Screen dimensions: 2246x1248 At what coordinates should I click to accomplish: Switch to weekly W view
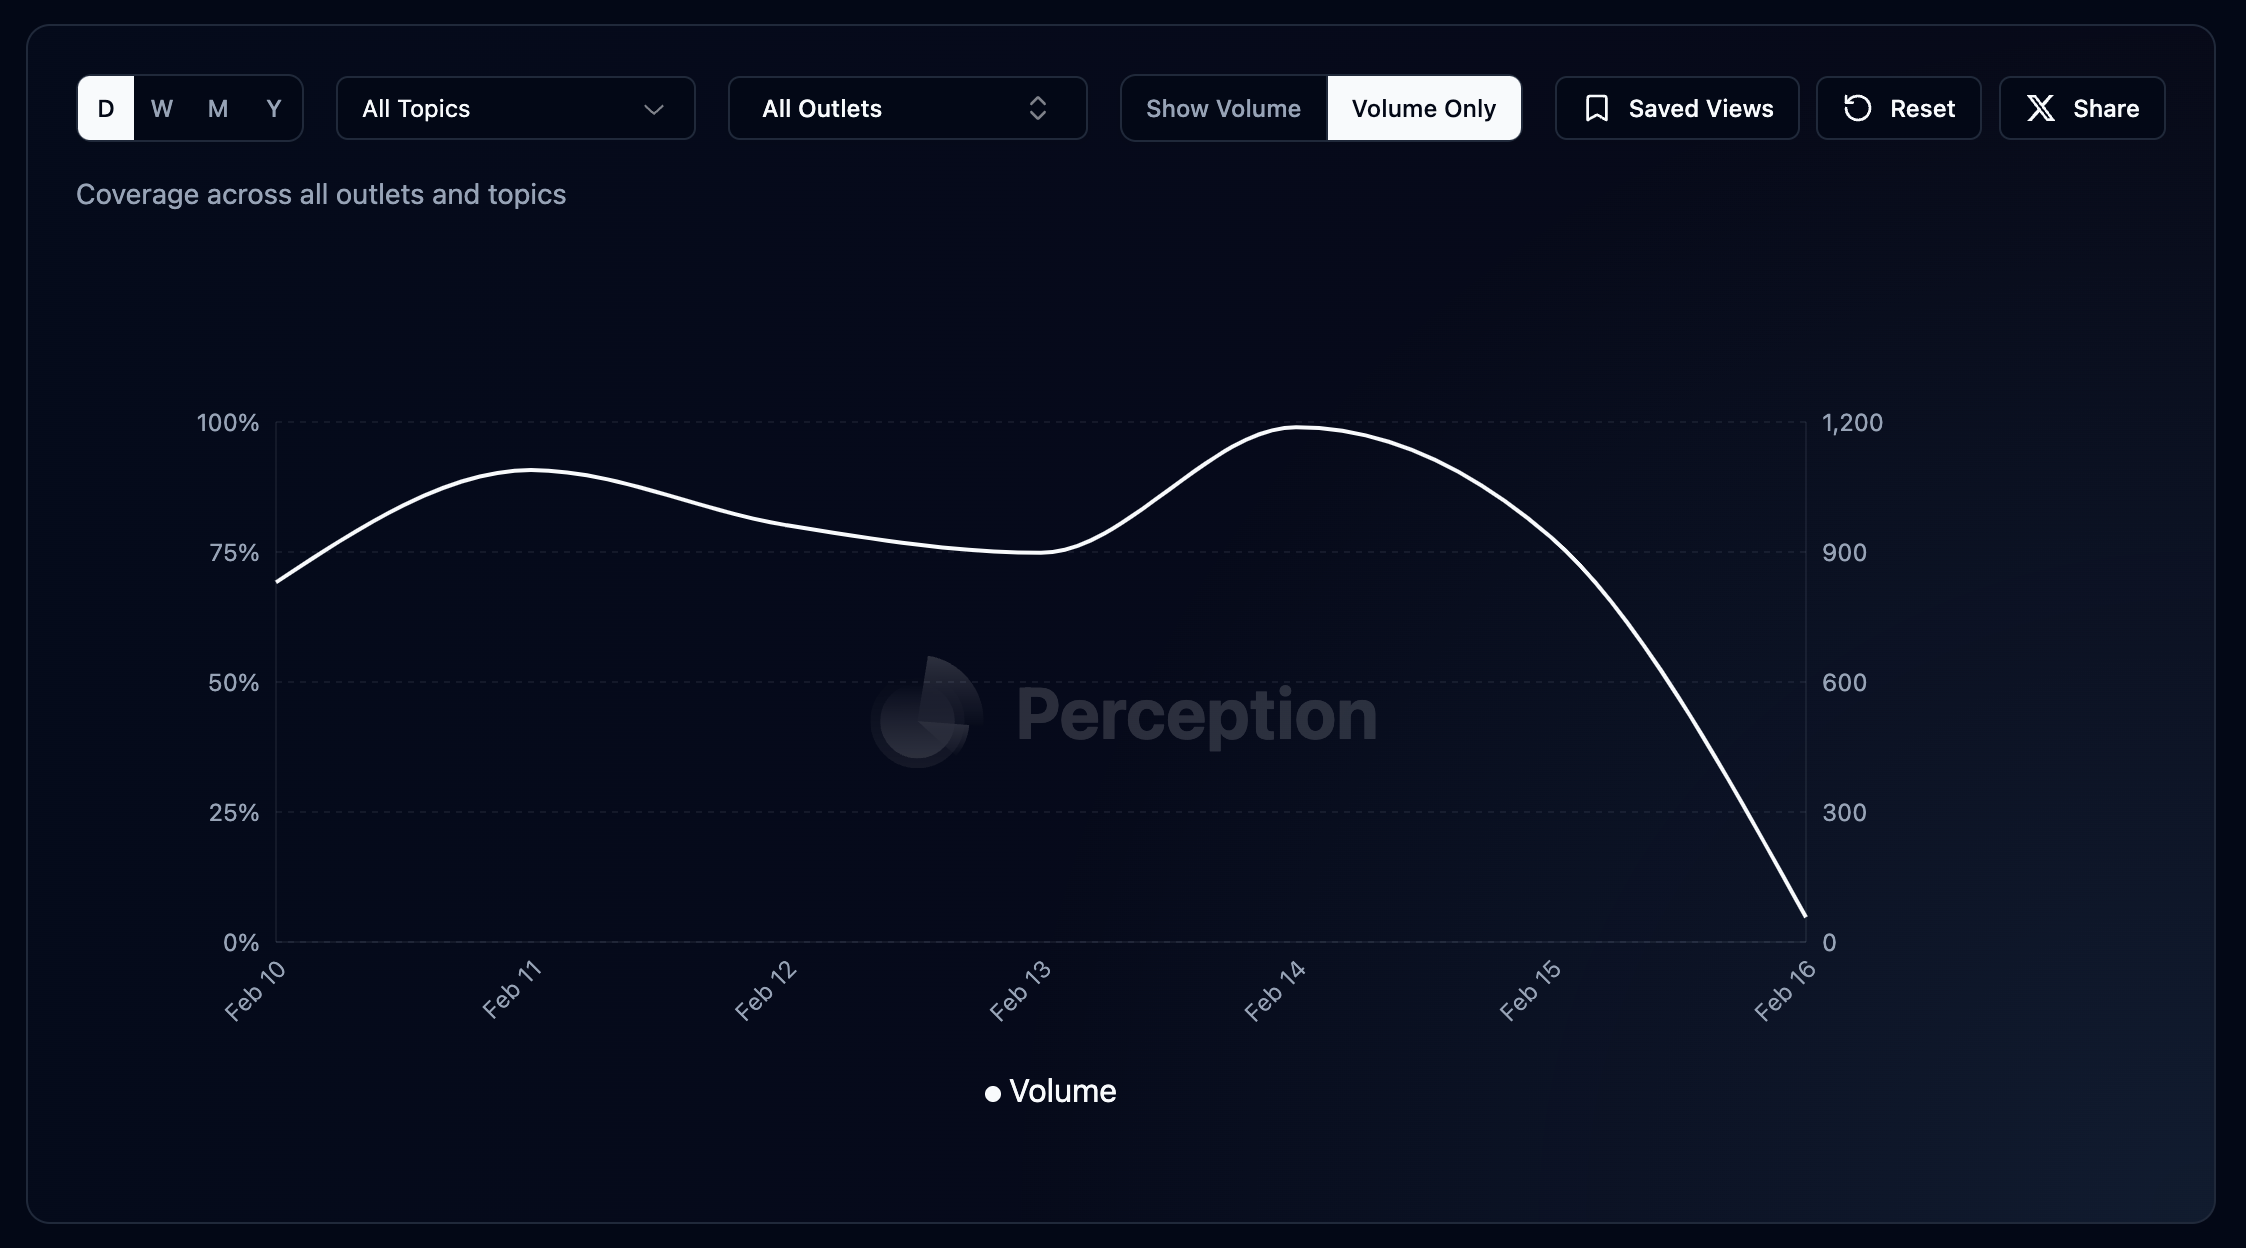point(162,108)
